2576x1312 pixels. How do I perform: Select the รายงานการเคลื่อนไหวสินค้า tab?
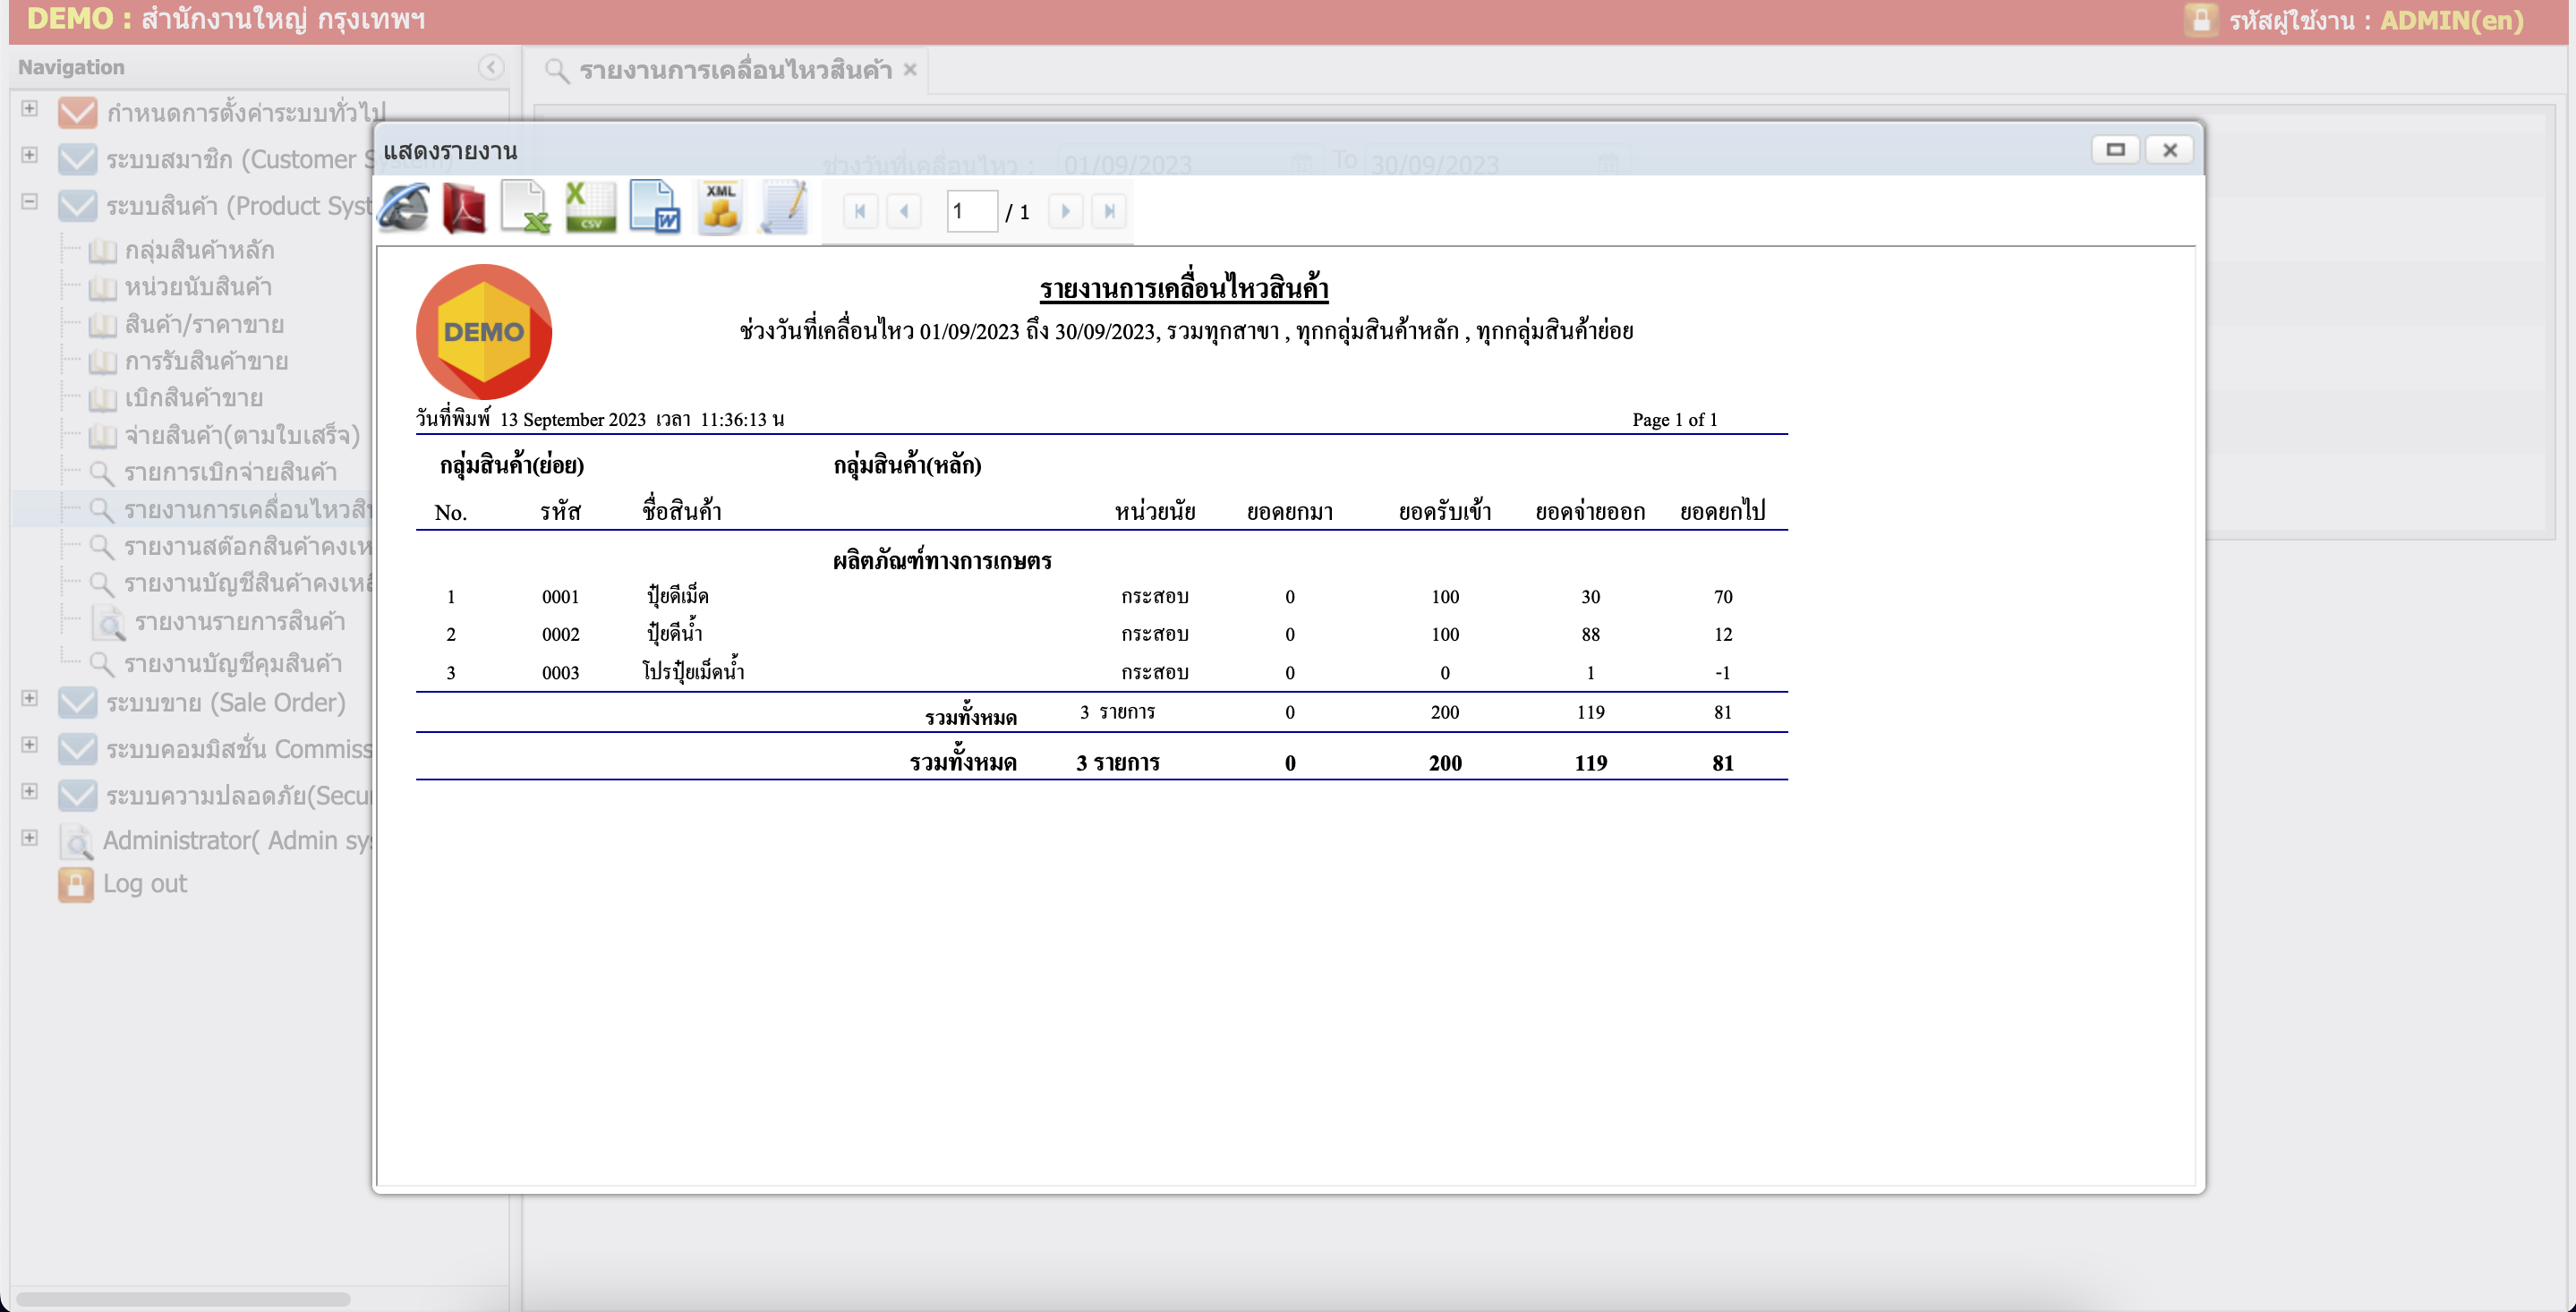click(x=735, y=70)
